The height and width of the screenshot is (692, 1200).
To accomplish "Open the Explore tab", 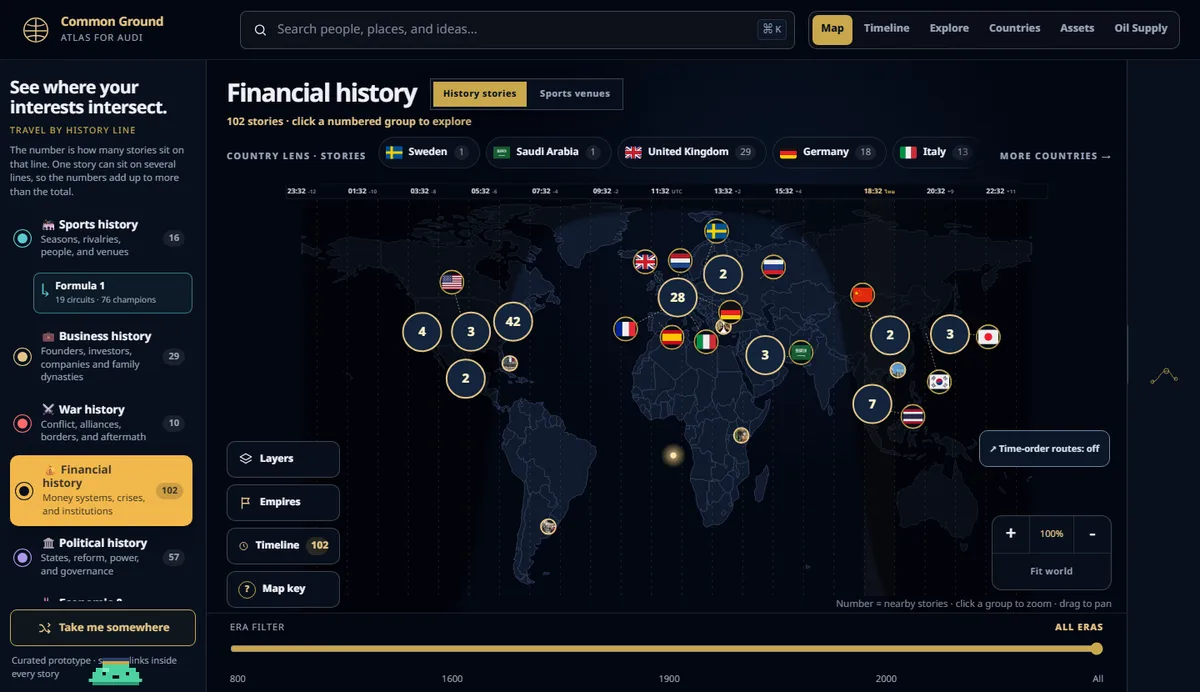I will 949,28.
